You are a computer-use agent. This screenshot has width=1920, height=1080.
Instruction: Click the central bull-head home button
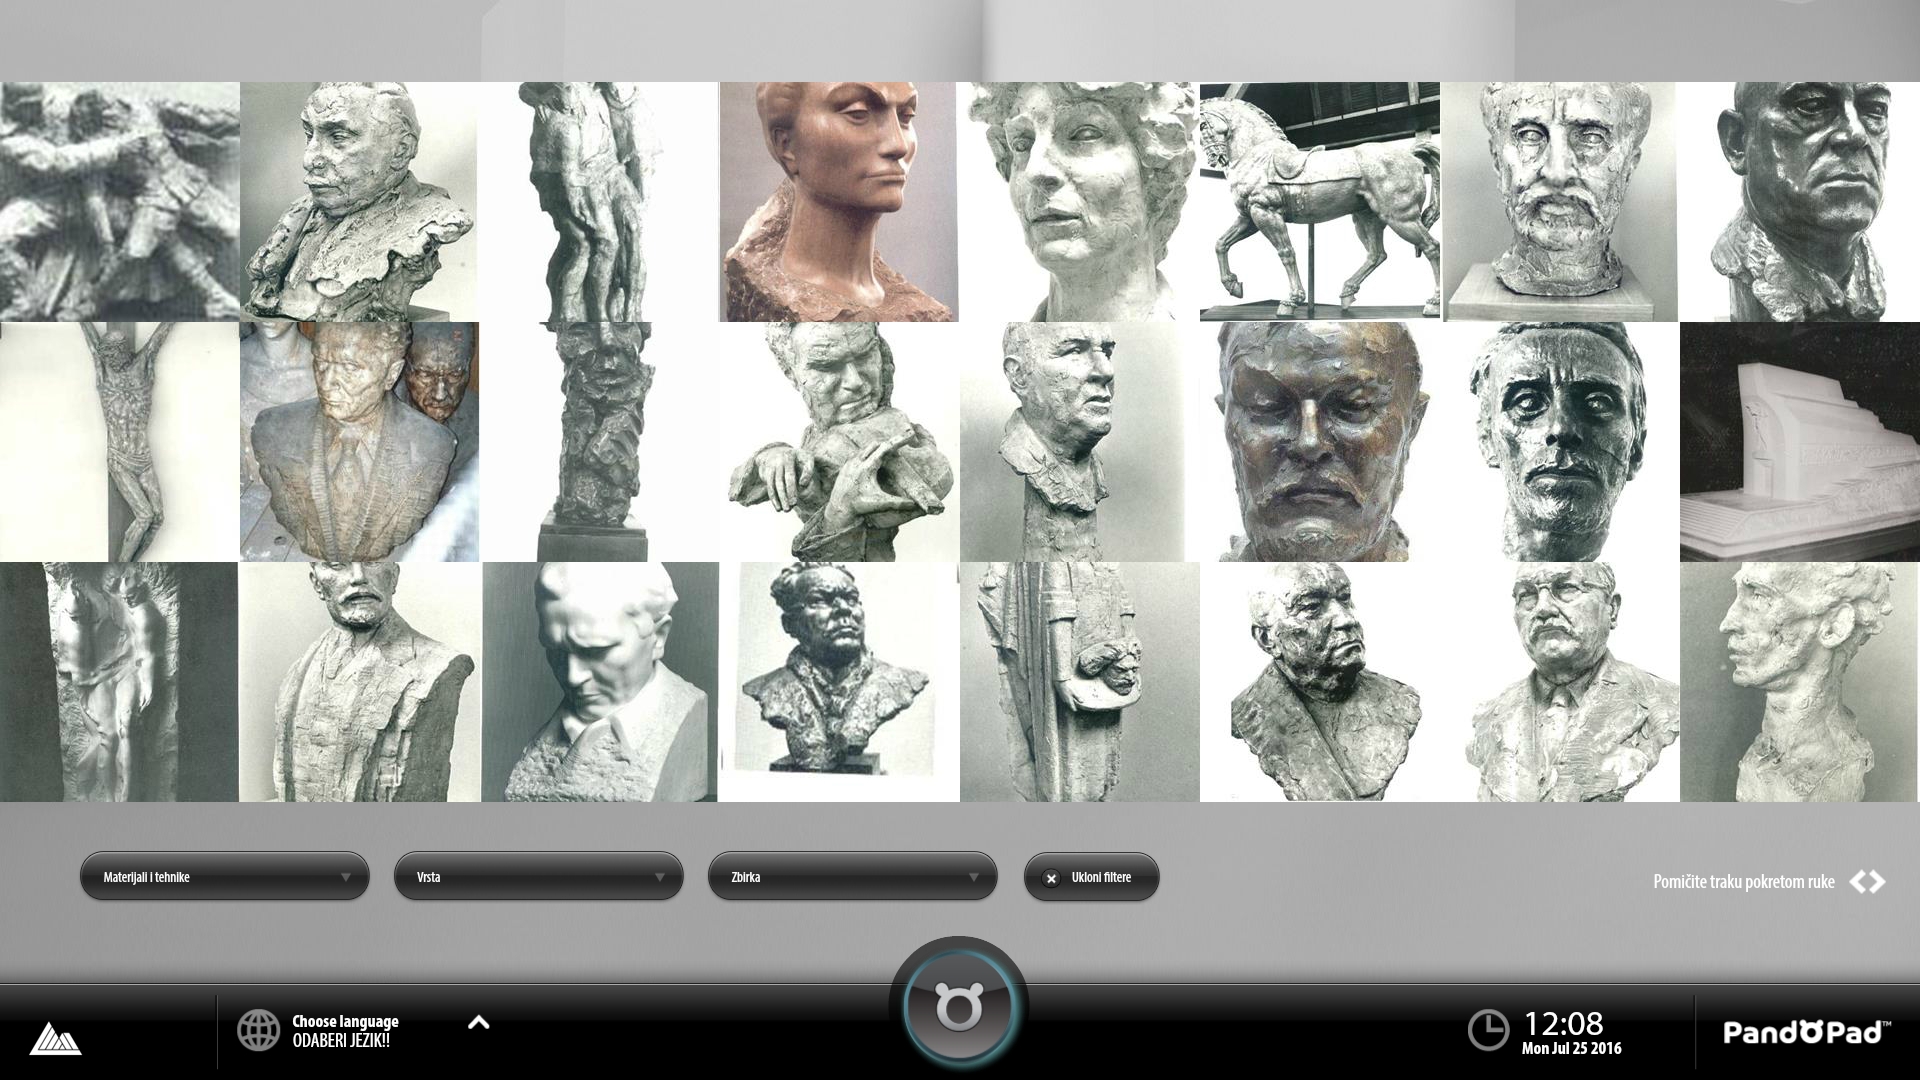tap(958, 1007)
